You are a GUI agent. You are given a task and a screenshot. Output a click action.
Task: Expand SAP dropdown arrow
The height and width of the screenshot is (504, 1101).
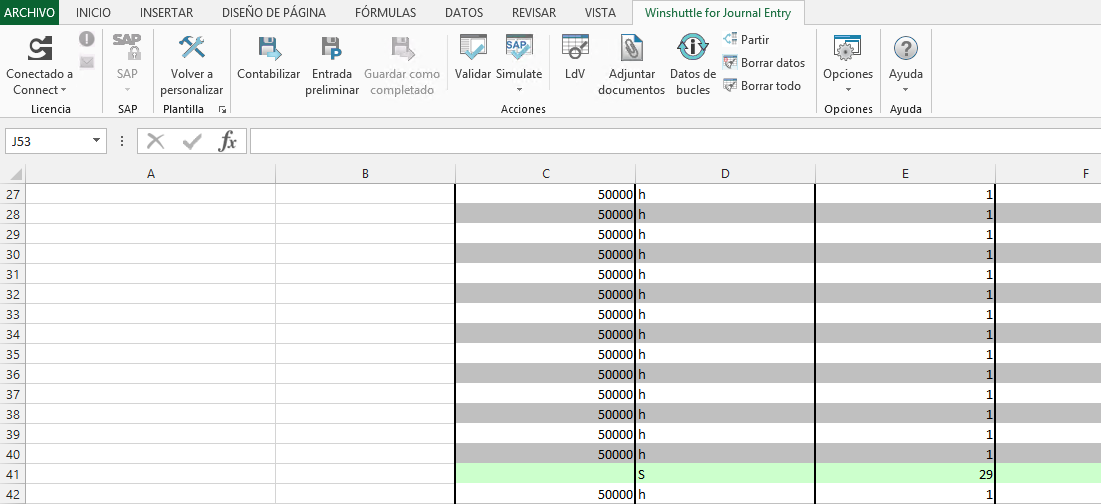[x=127, y=90]
